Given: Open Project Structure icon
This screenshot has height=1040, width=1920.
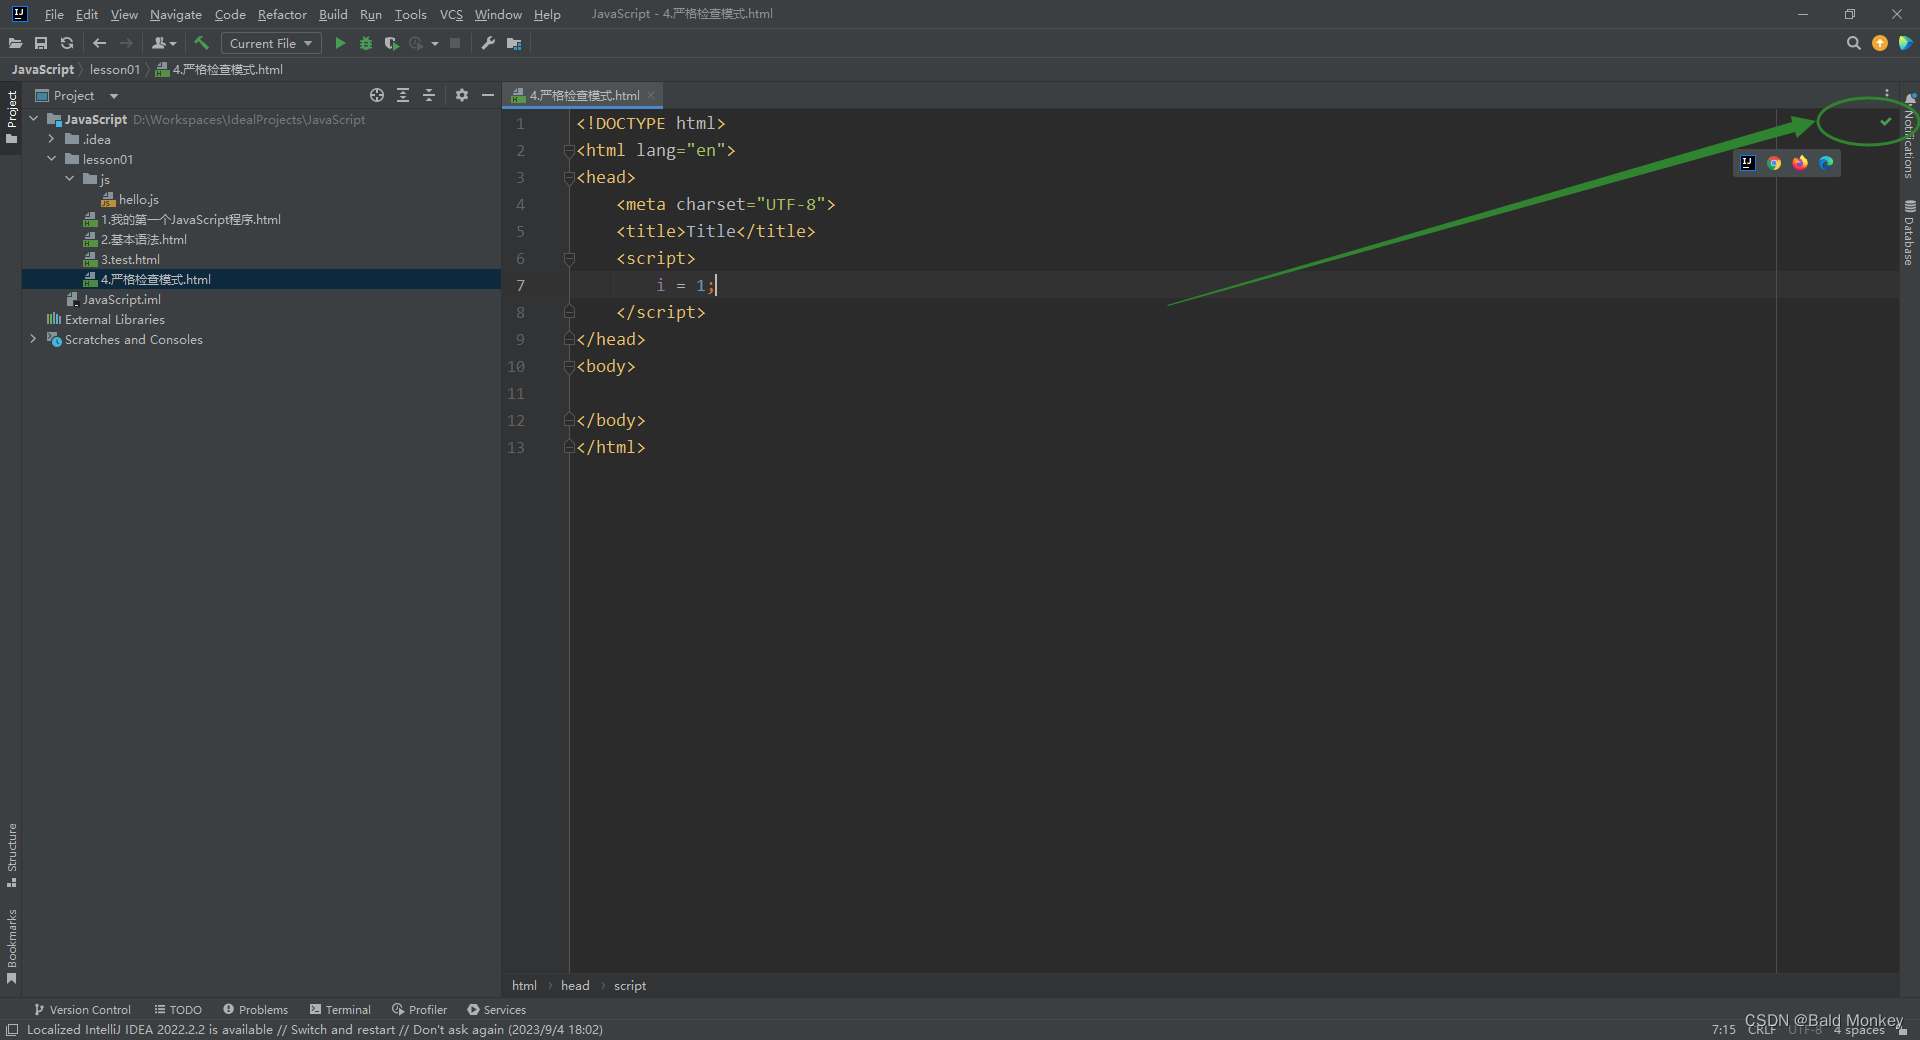Looking at the screenshot, I should click(x=514, y=43).
